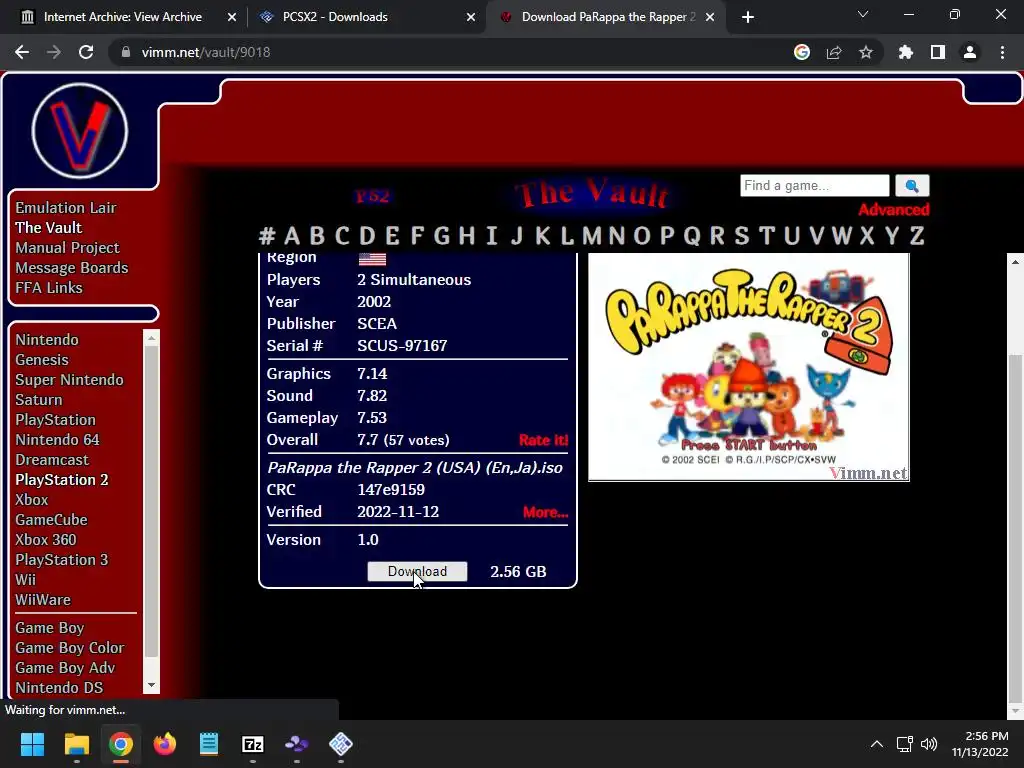
Task: Open the FFA Links menu link
Action: 49,287
